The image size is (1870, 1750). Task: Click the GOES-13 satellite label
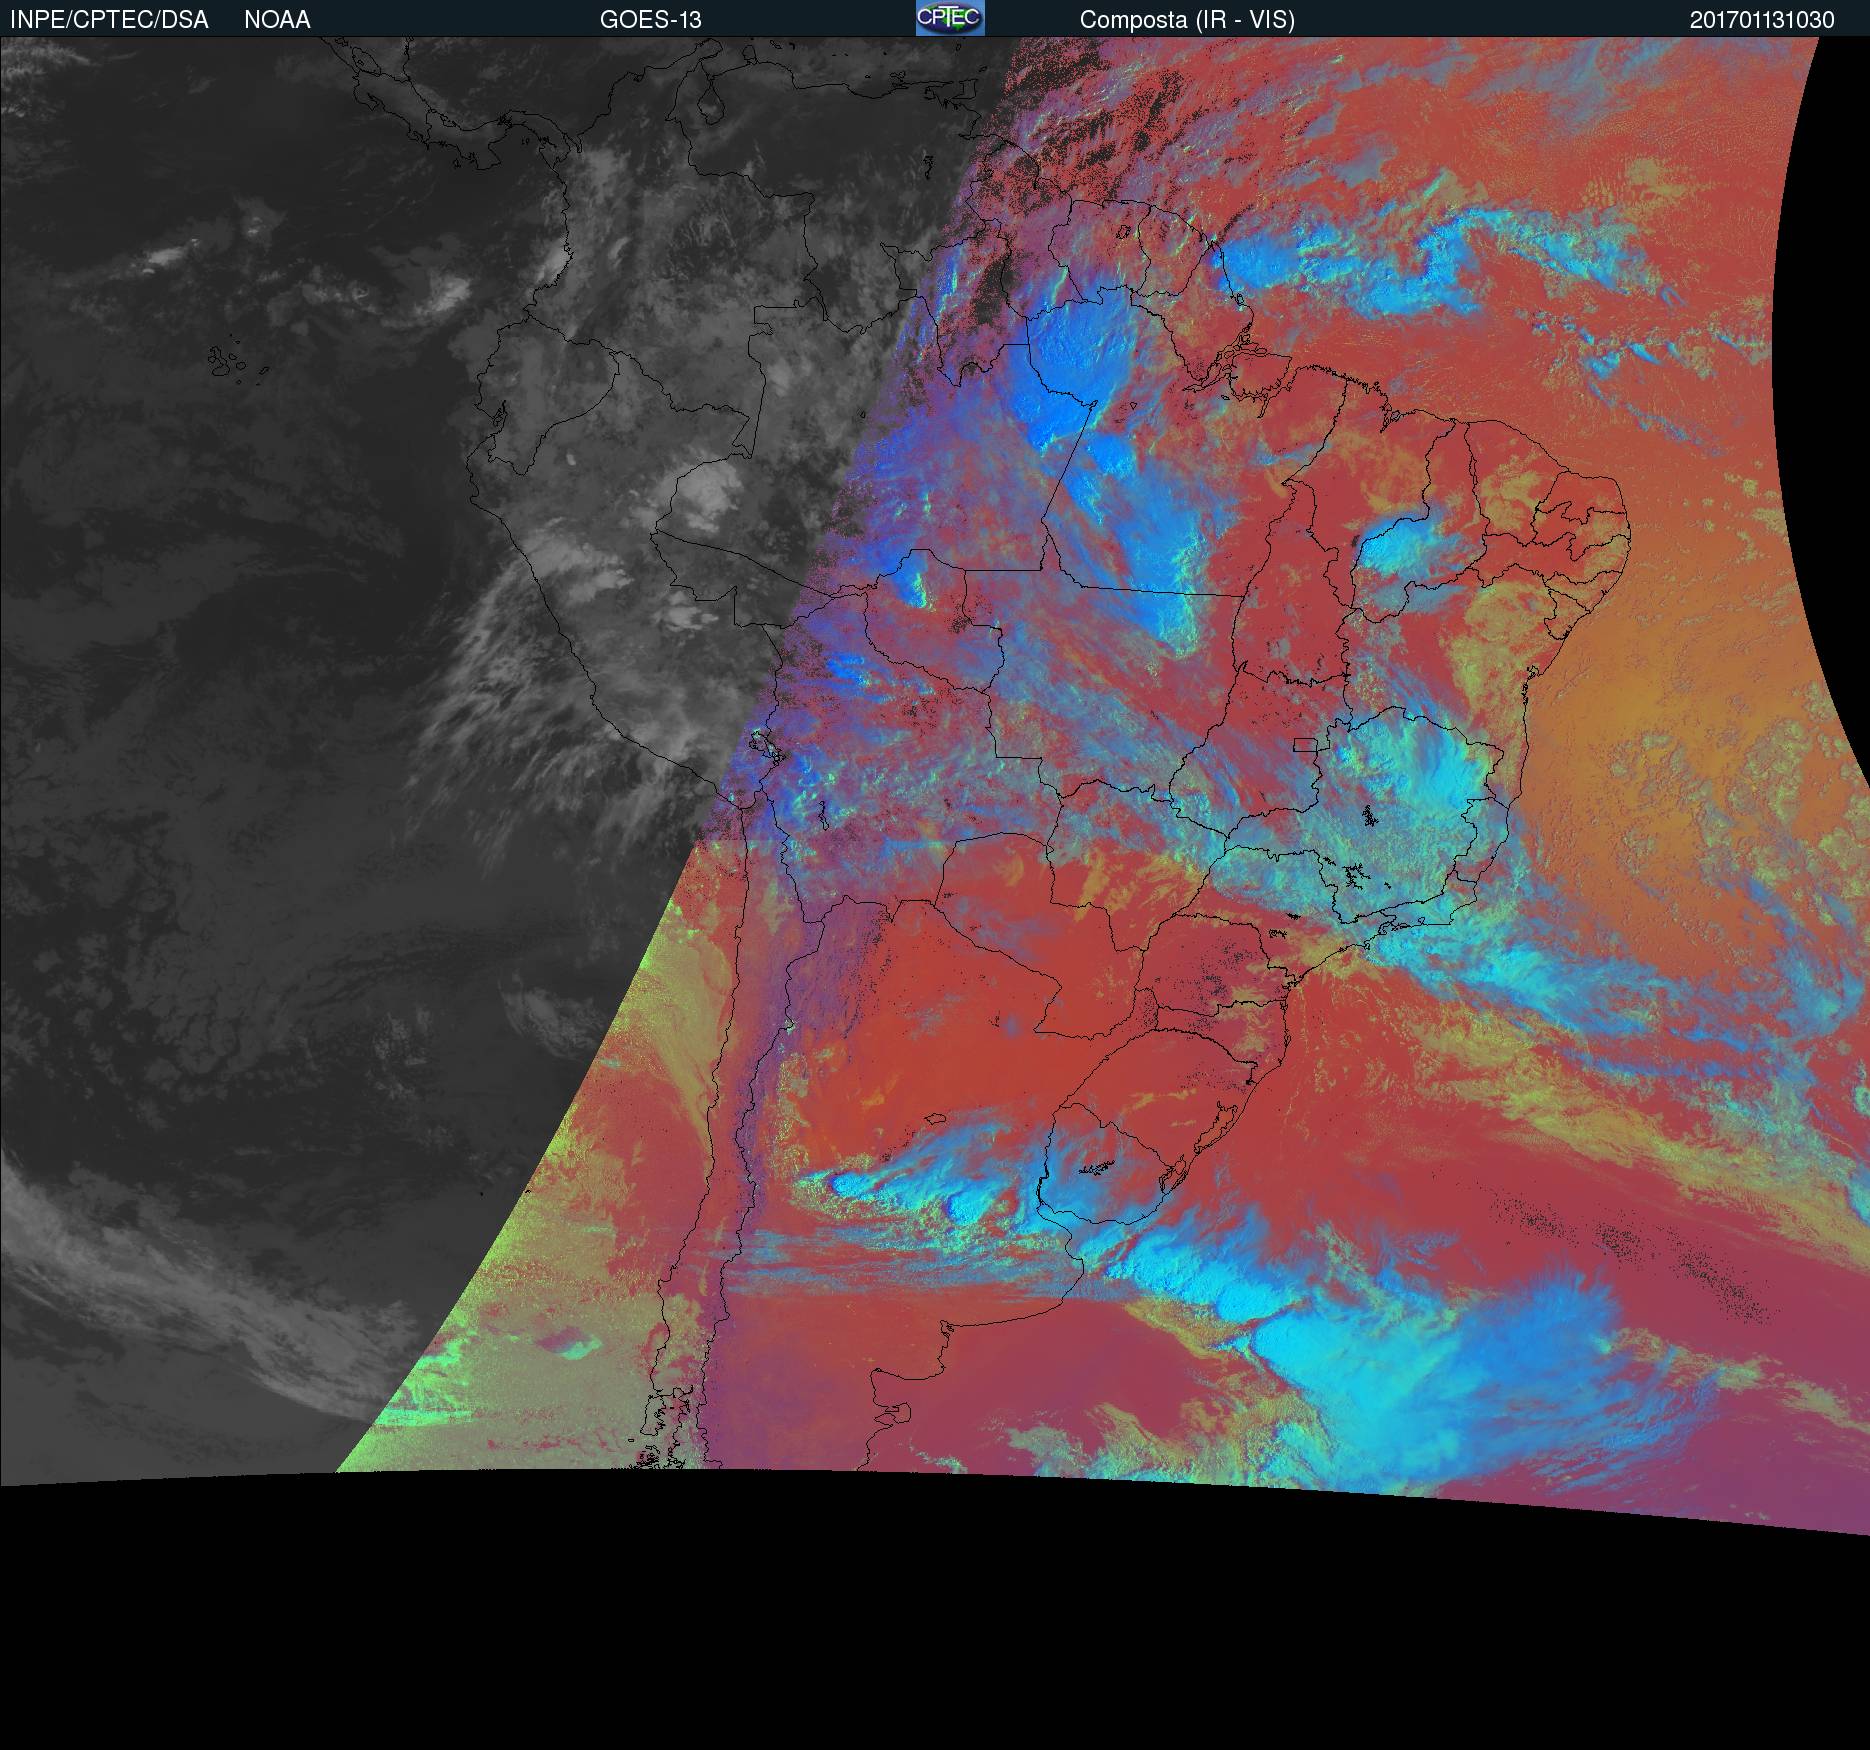[650, 20]
